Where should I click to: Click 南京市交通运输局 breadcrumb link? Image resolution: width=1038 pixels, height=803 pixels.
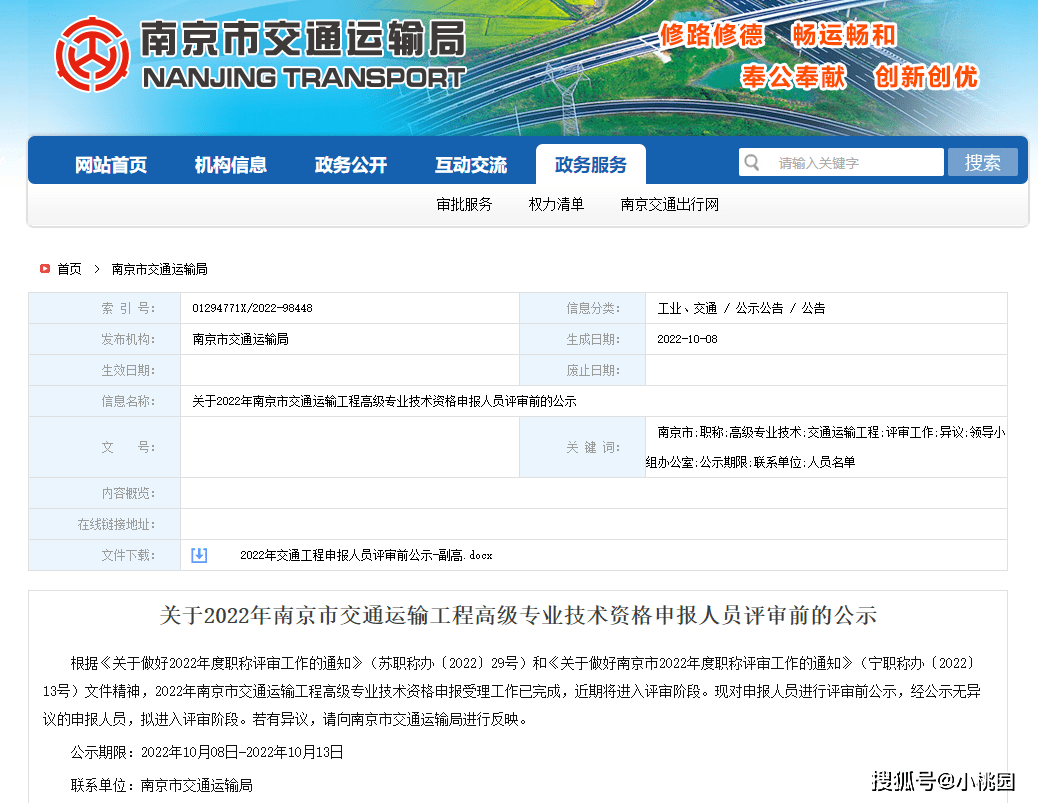[x=160, y=269]
